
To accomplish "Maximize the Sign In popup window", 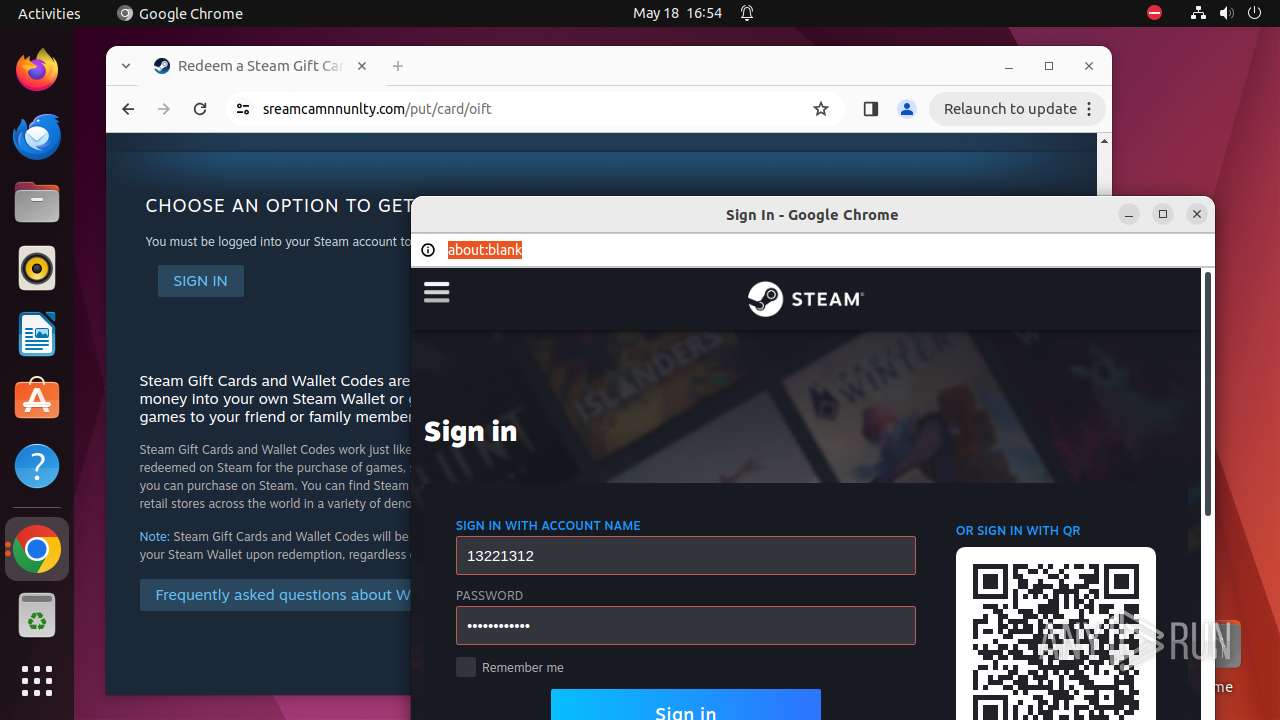I will pyautogui.click(x=1163, y=214).
